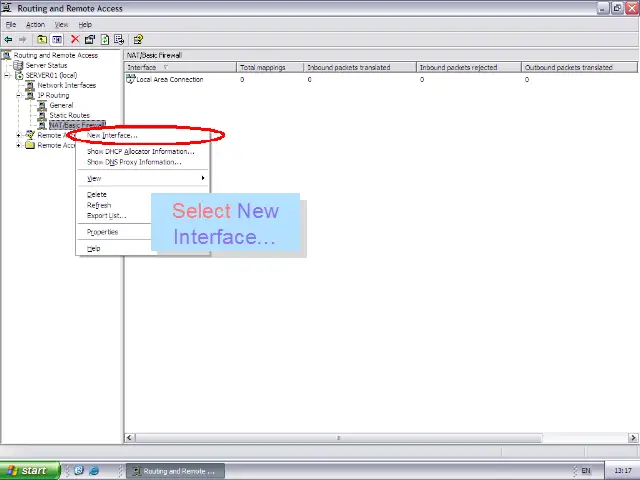
Task: Select the Routing and Remote Access root node
Action: click(56, 56)
